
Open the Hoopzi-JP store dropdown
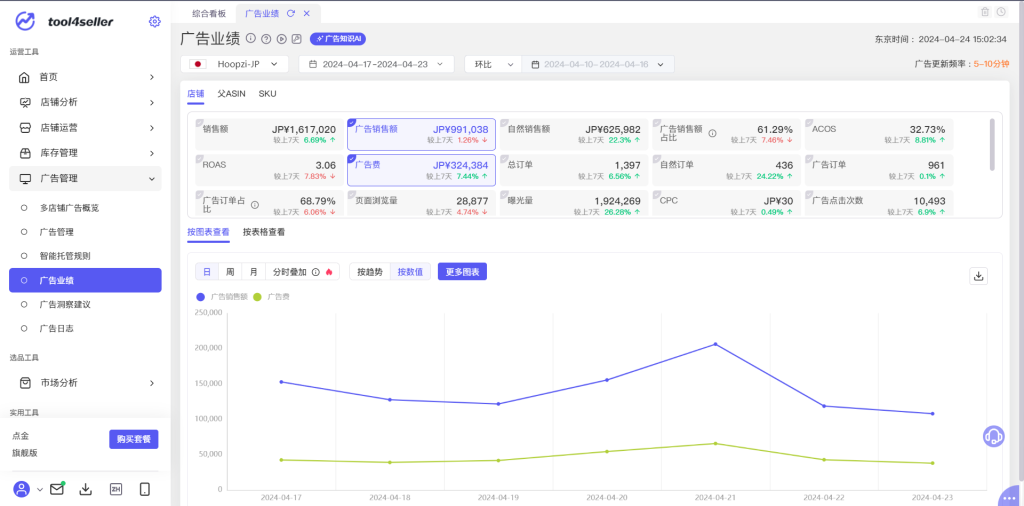[x=234, y=64]
